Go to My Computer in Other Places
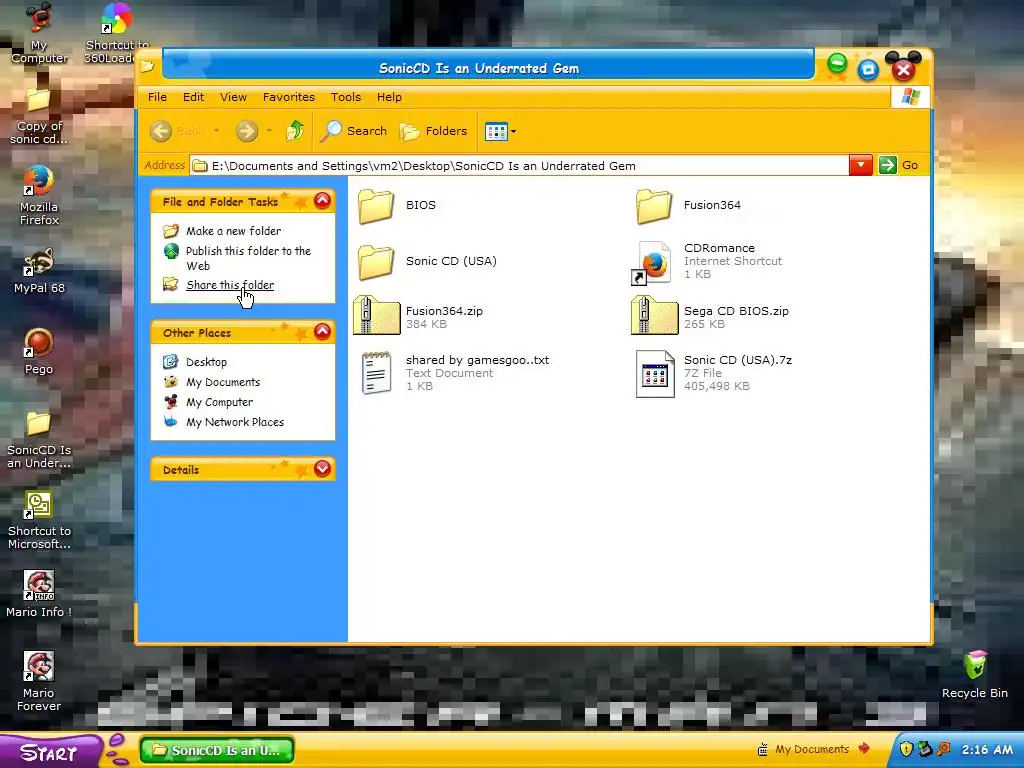Viewport: 1024px width, 768px height. click(219, 402)
